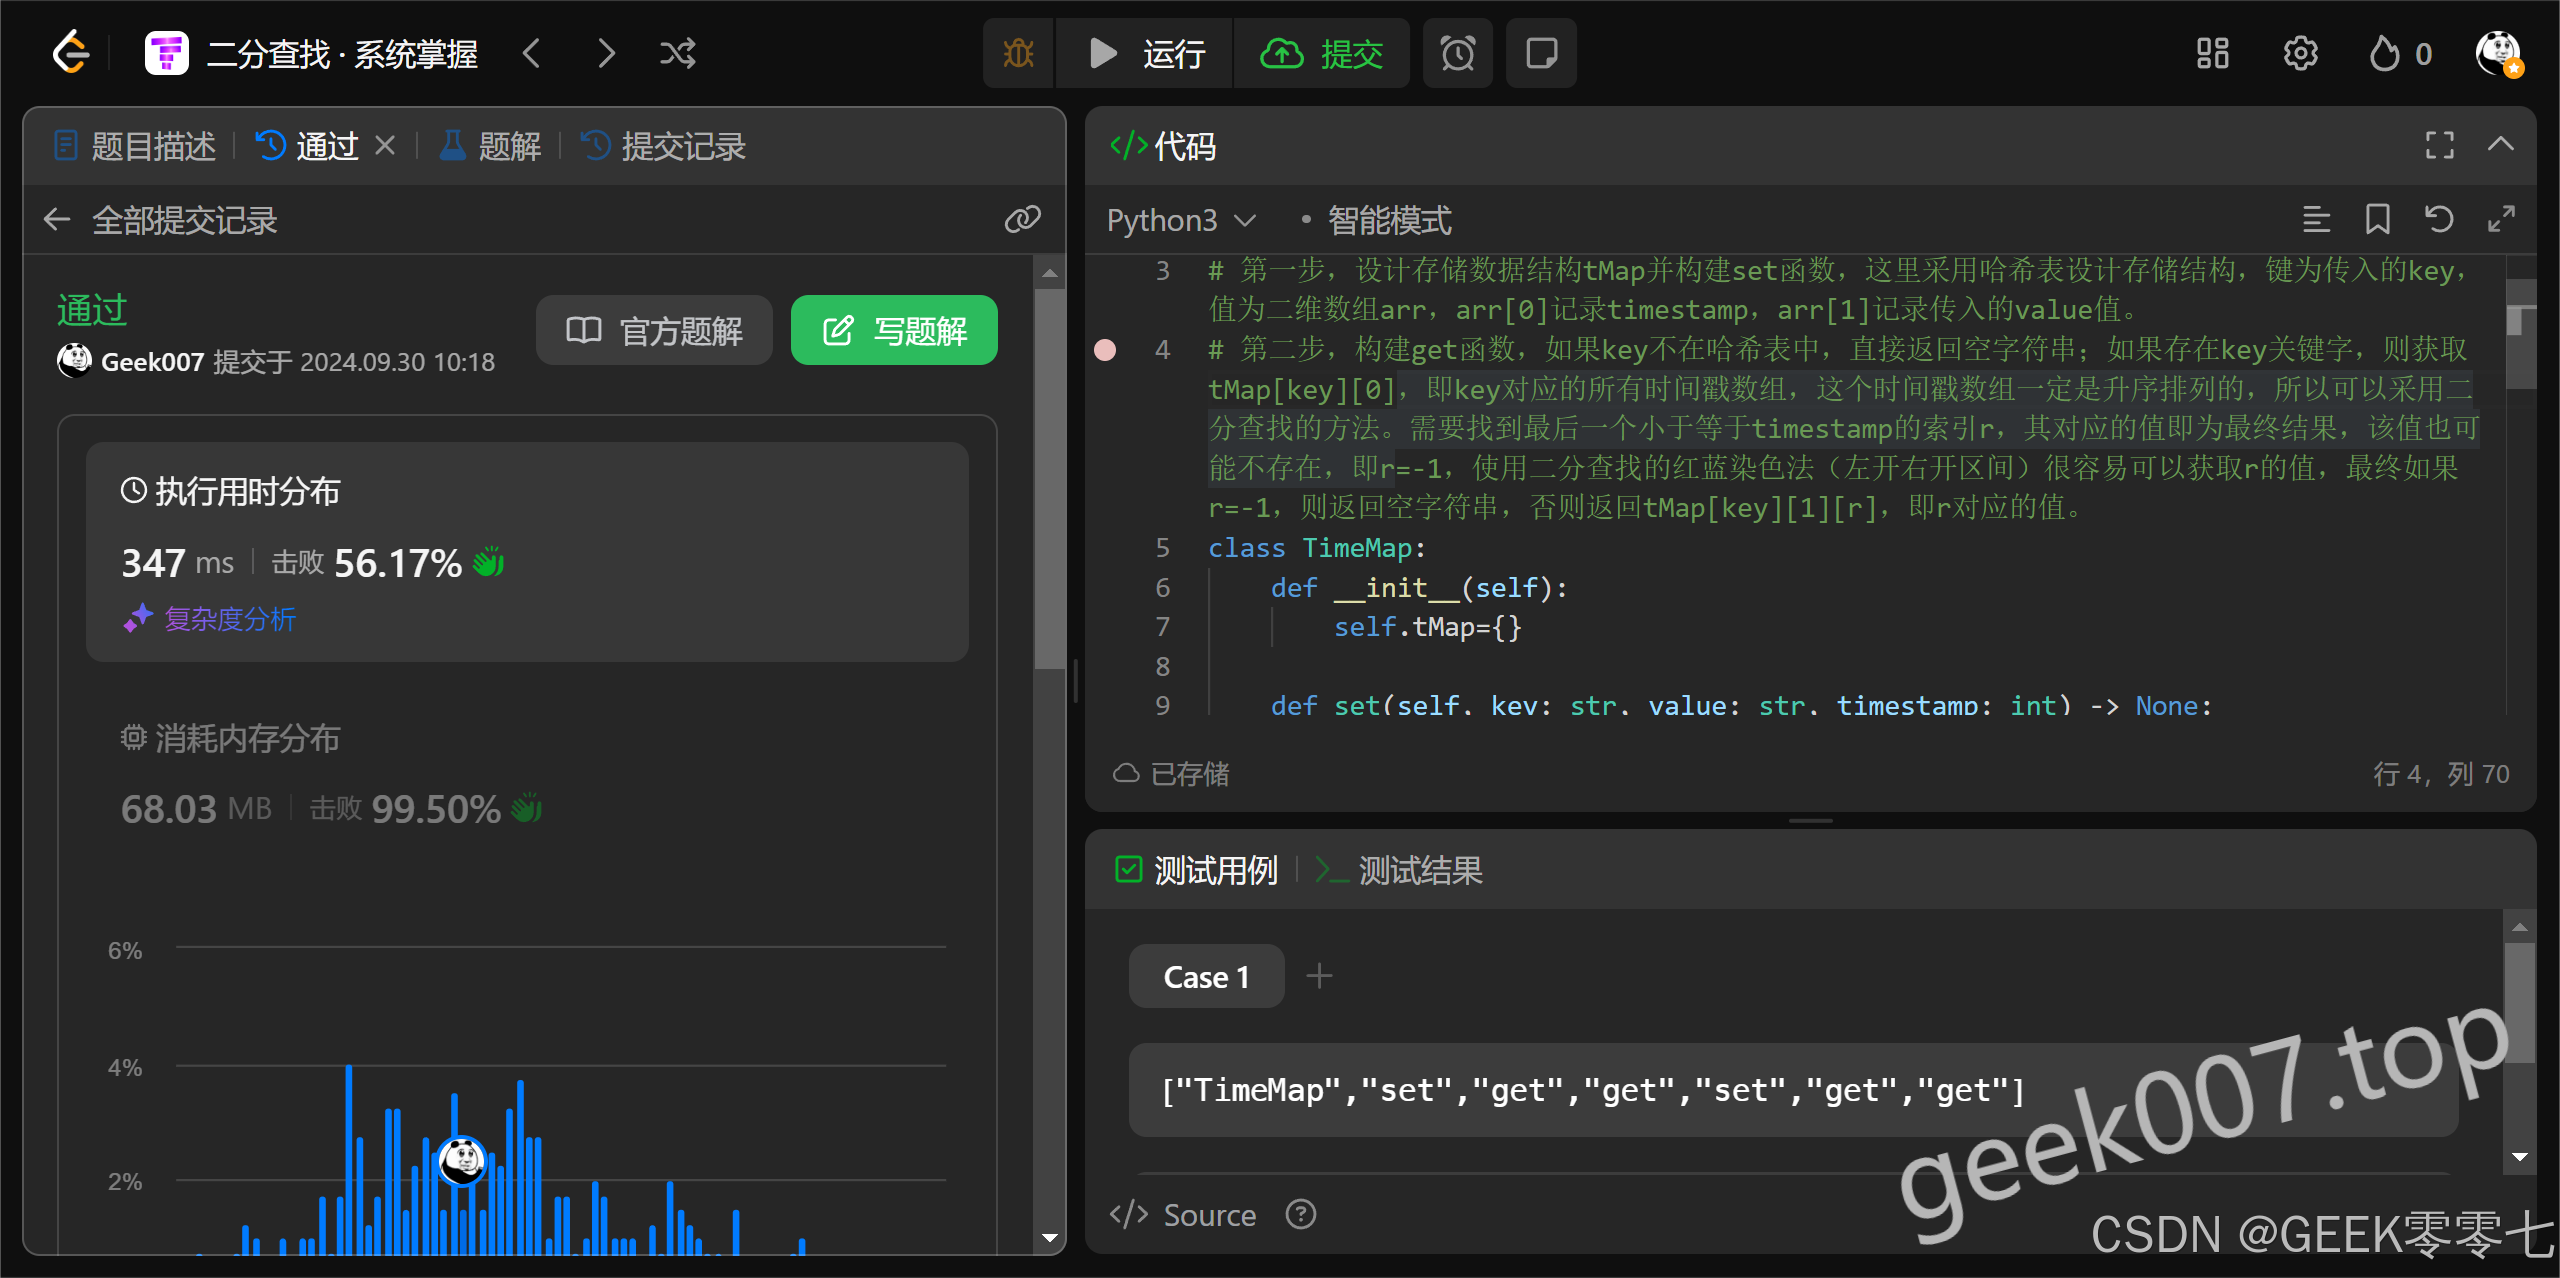Open the Python3 language dropdown

1180,220
